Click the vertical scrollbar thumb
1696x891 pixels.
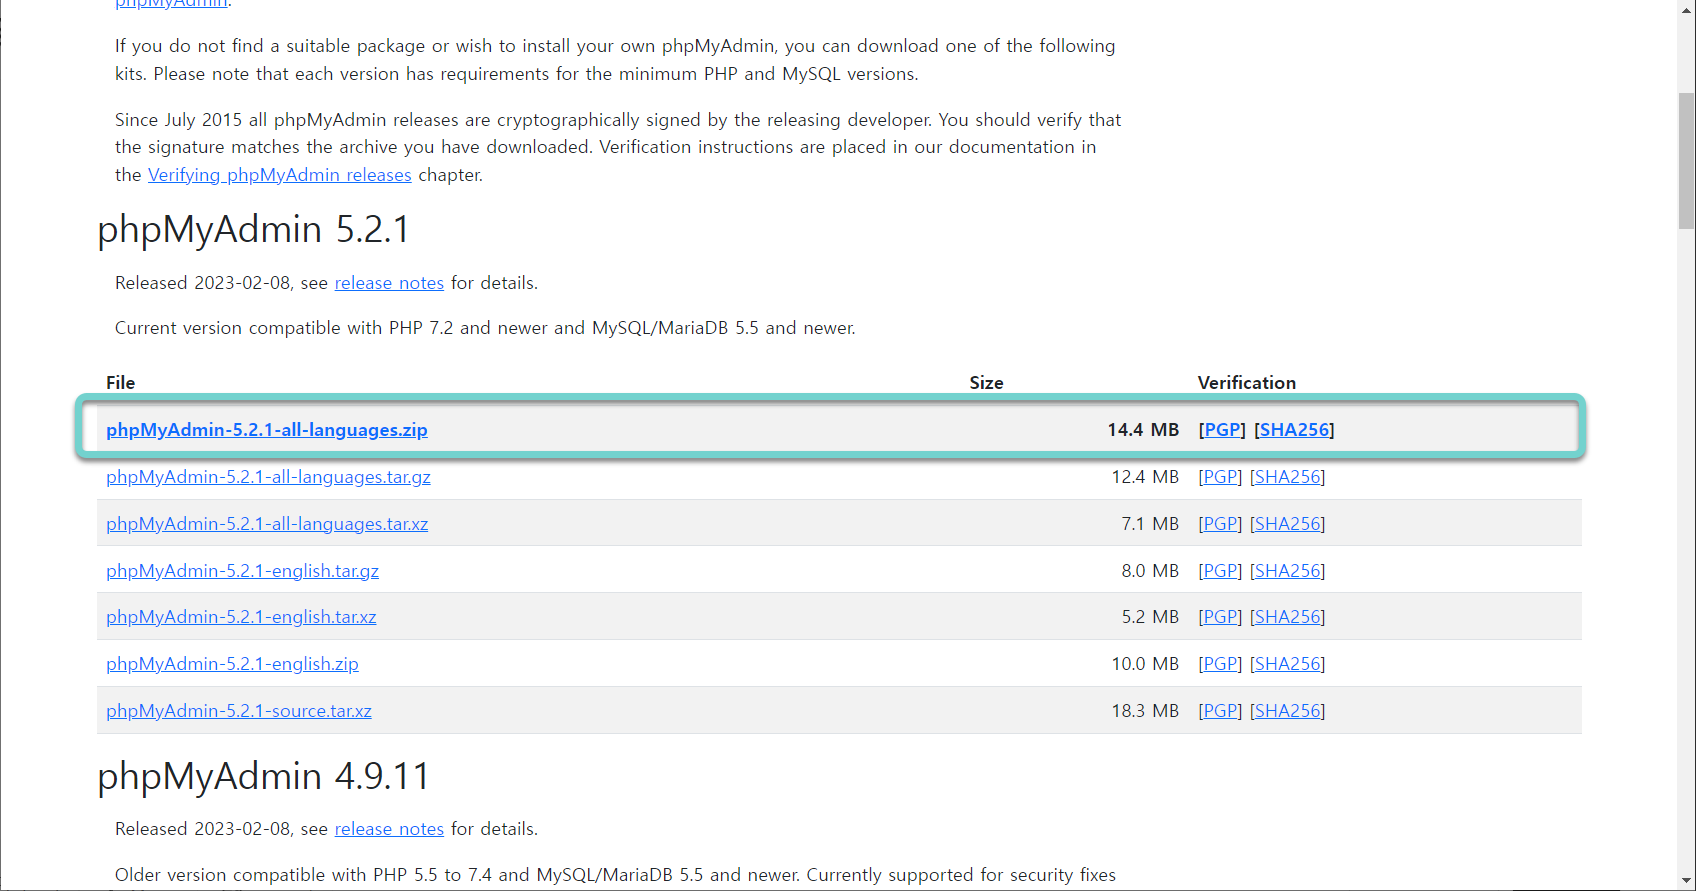pyautogui.click(x=1686, y=161)
